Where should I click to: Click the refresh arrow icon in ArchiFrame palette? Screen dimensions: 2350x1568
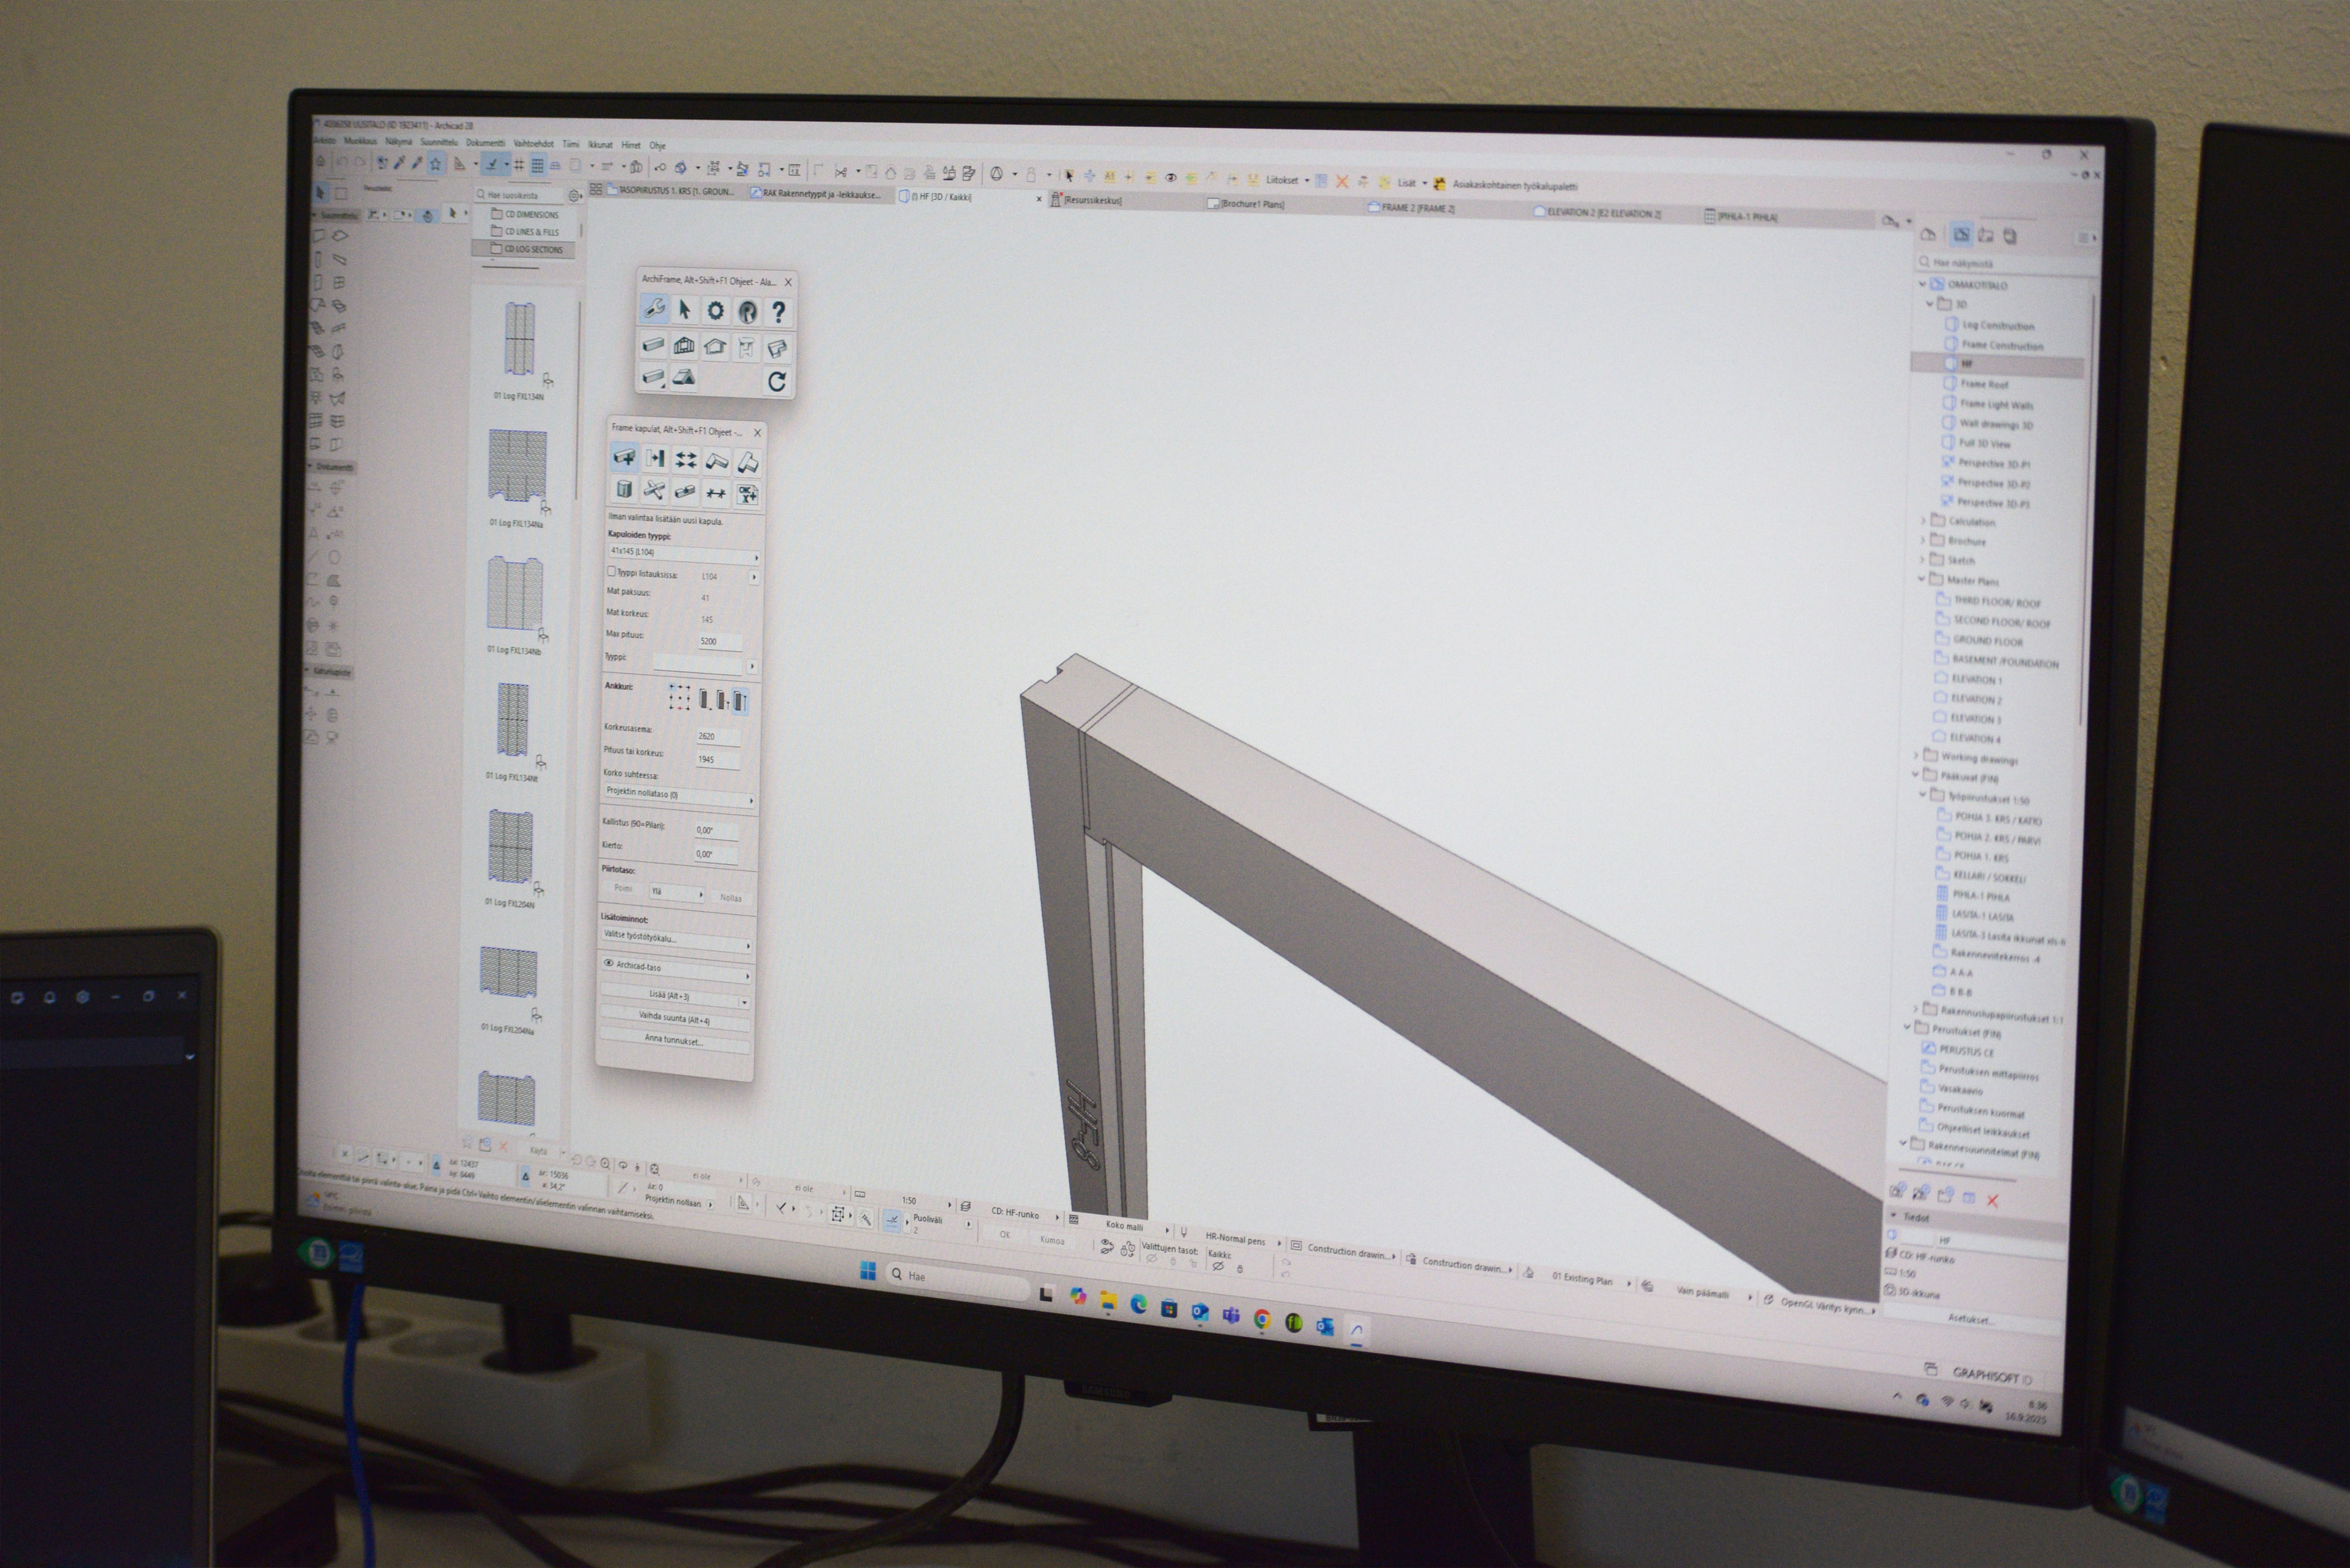[776, 381]
